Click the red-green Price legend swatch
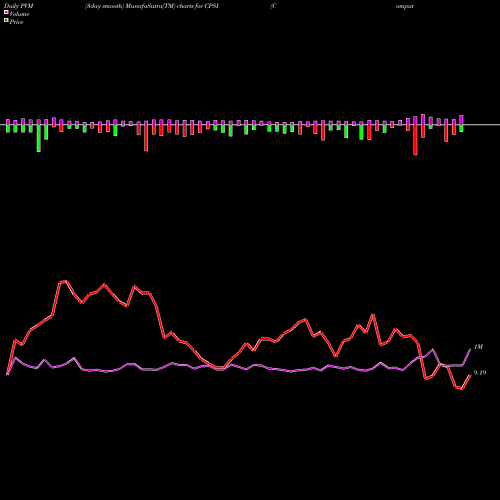Image resolution: width=500 pixels, height=500 pixels. click(x=6, y=21)
